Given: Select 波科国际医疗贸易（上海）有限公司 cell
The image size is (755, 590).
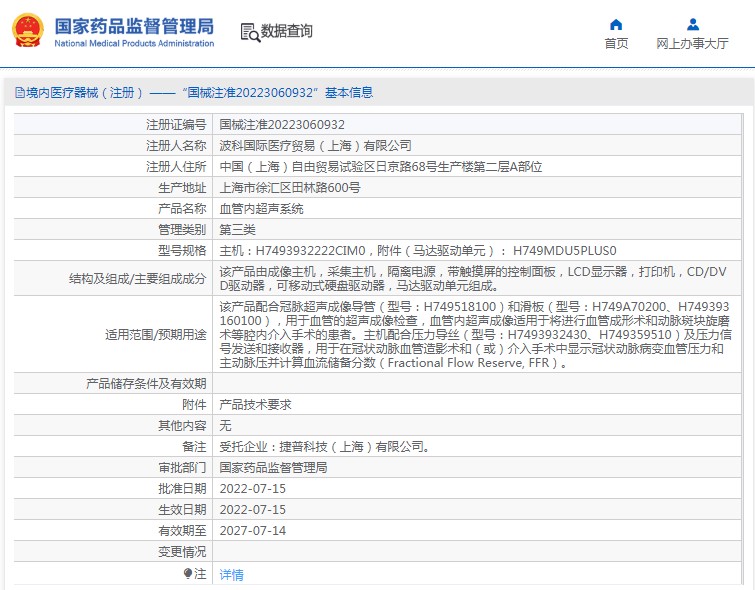Looking at the screenshot, I should coord(315,145).
